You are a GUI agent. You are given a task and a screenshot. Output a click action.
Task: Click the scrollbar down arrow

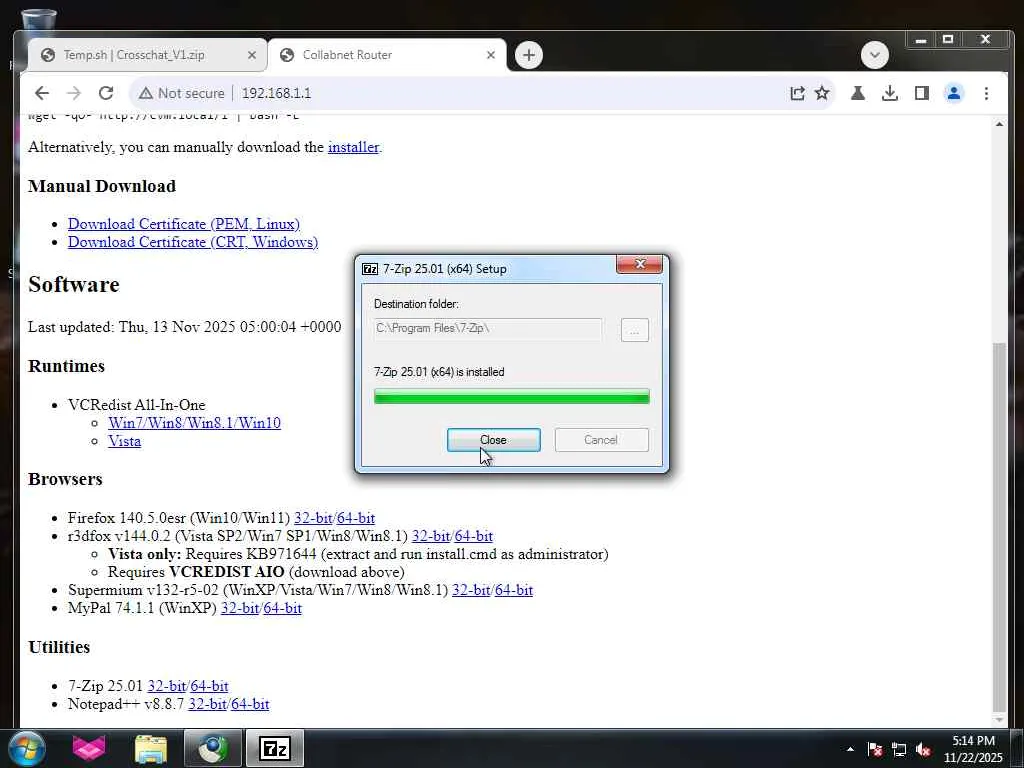(x=999, y=720)
